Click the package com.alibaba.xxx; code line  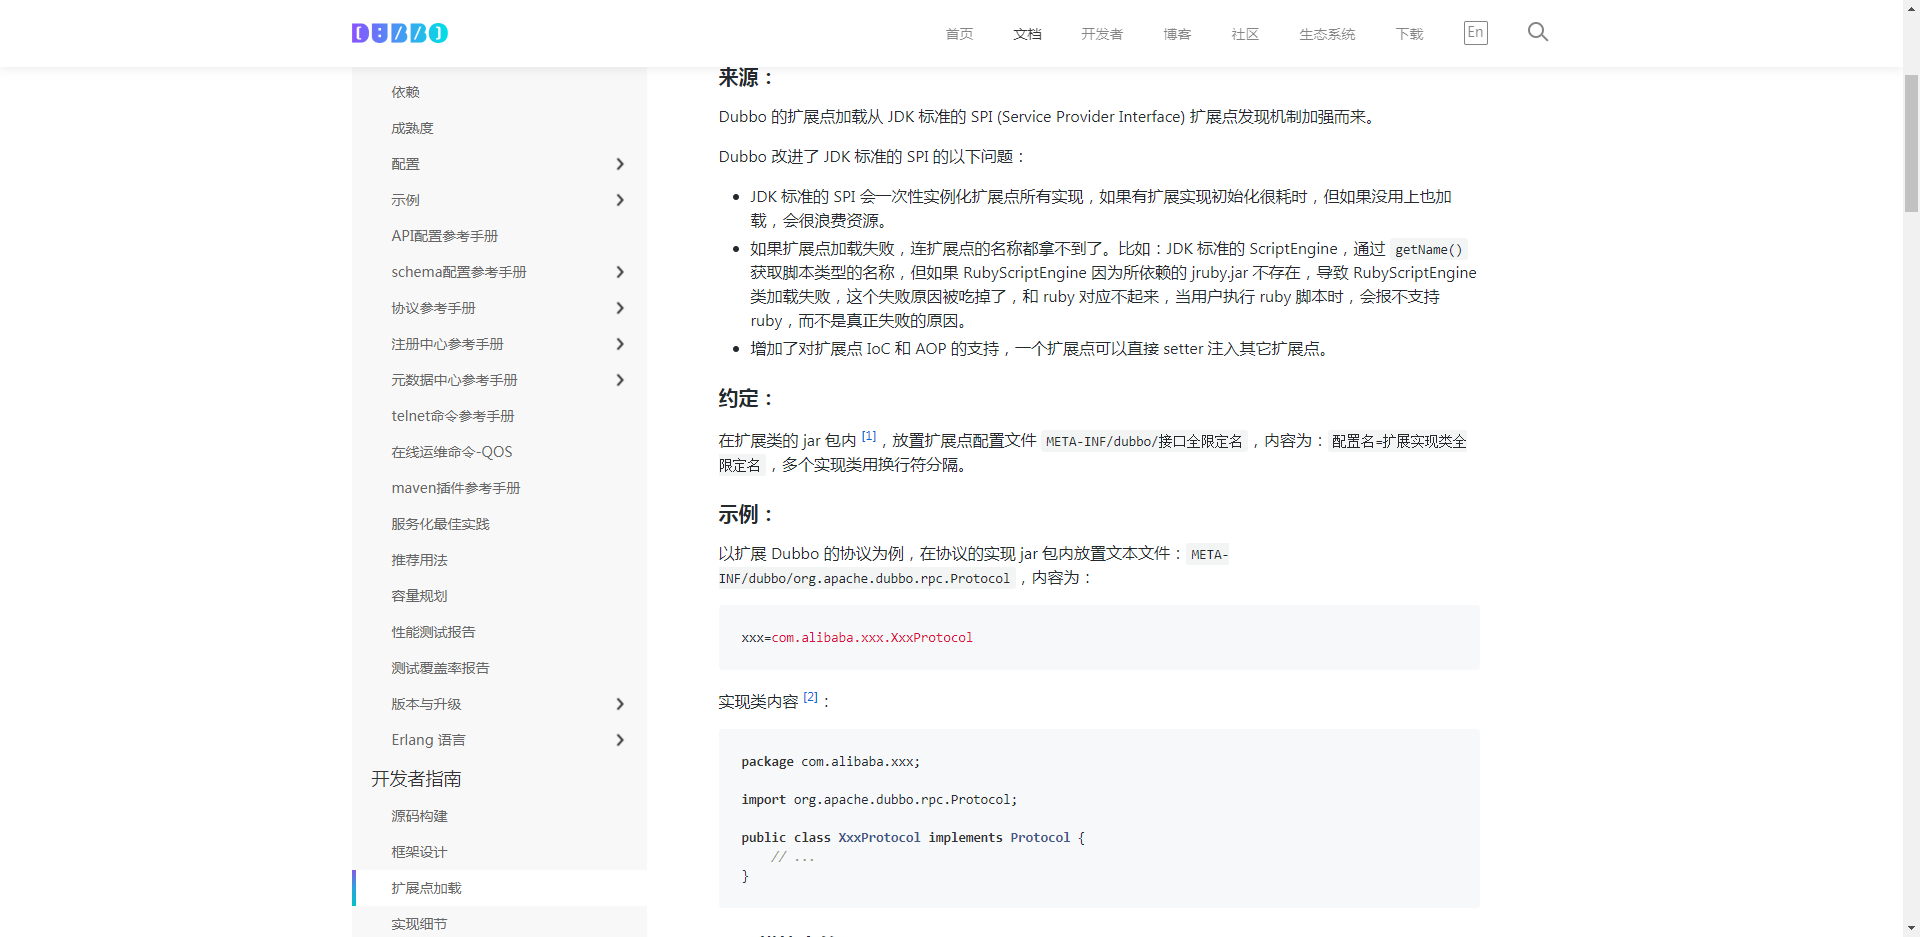click(x=830, y=762)
